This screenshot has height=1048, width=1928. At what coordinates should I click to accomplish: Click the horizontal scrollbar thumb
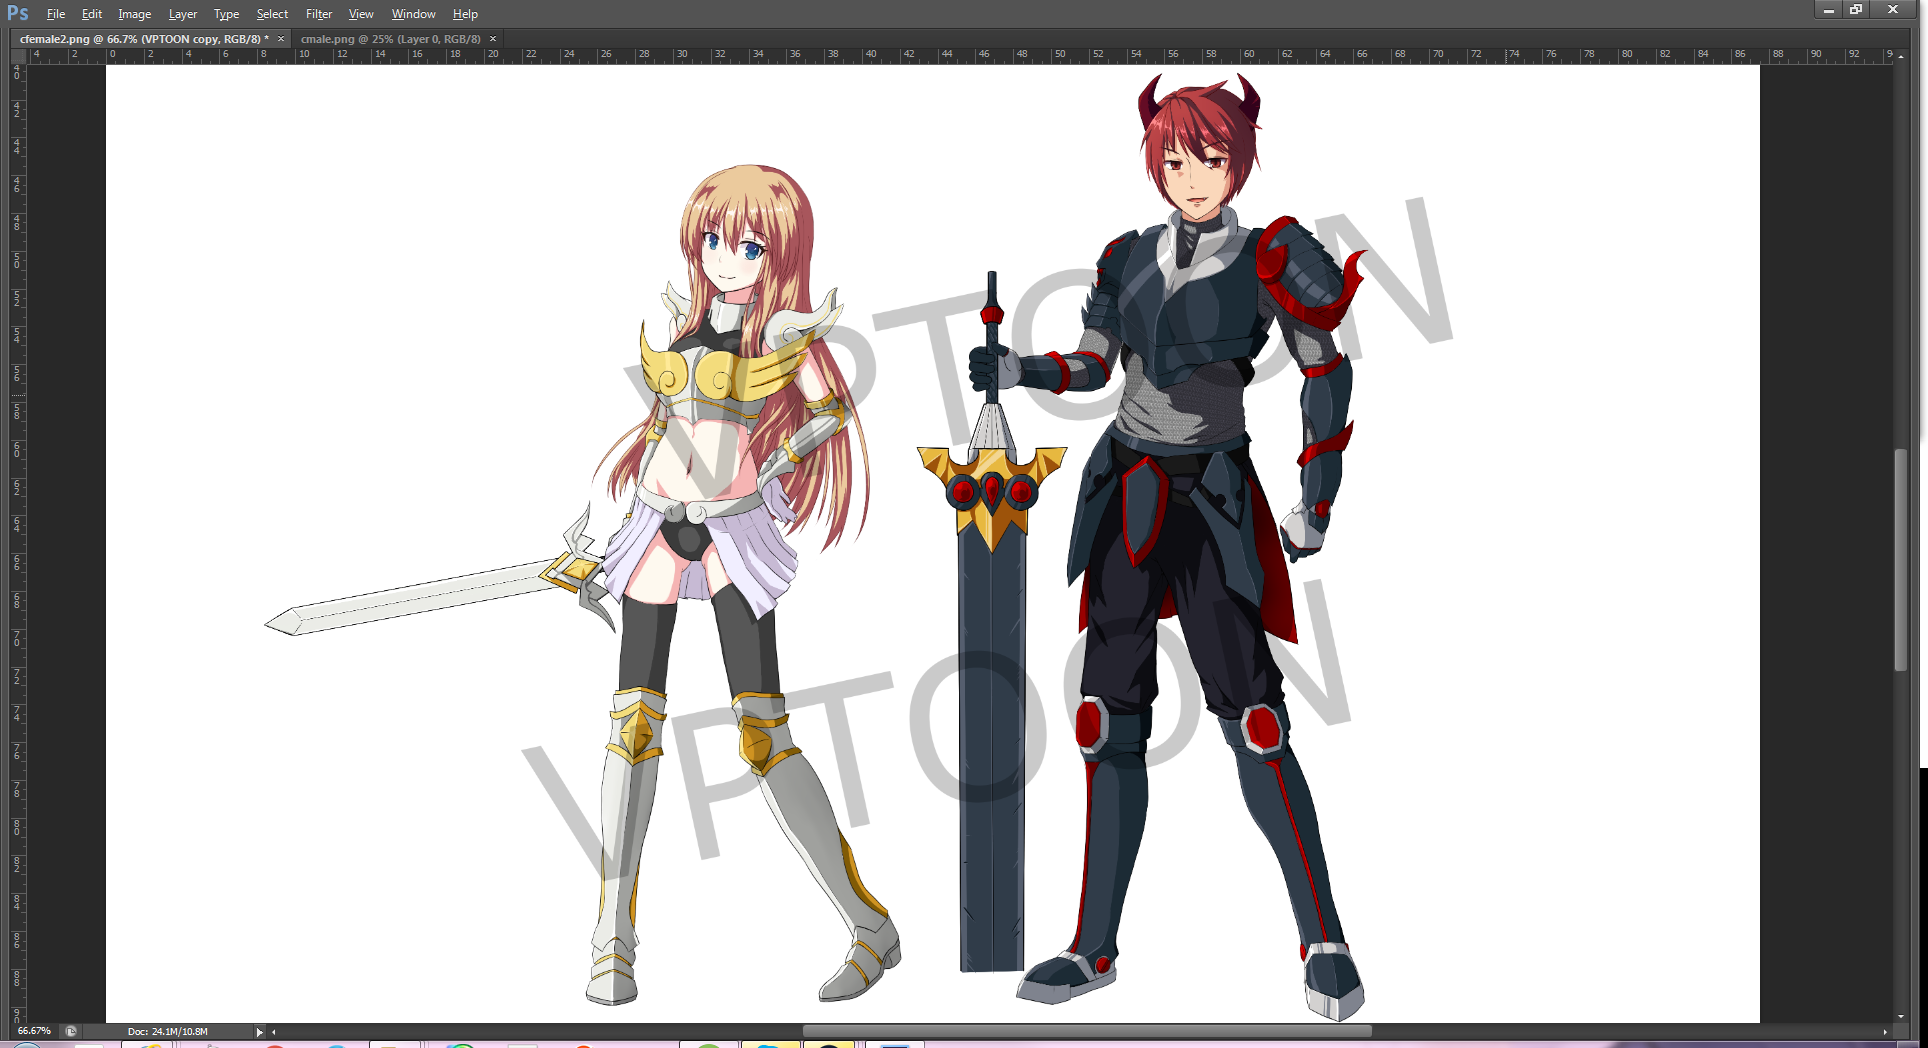tap(1087, 1031)
